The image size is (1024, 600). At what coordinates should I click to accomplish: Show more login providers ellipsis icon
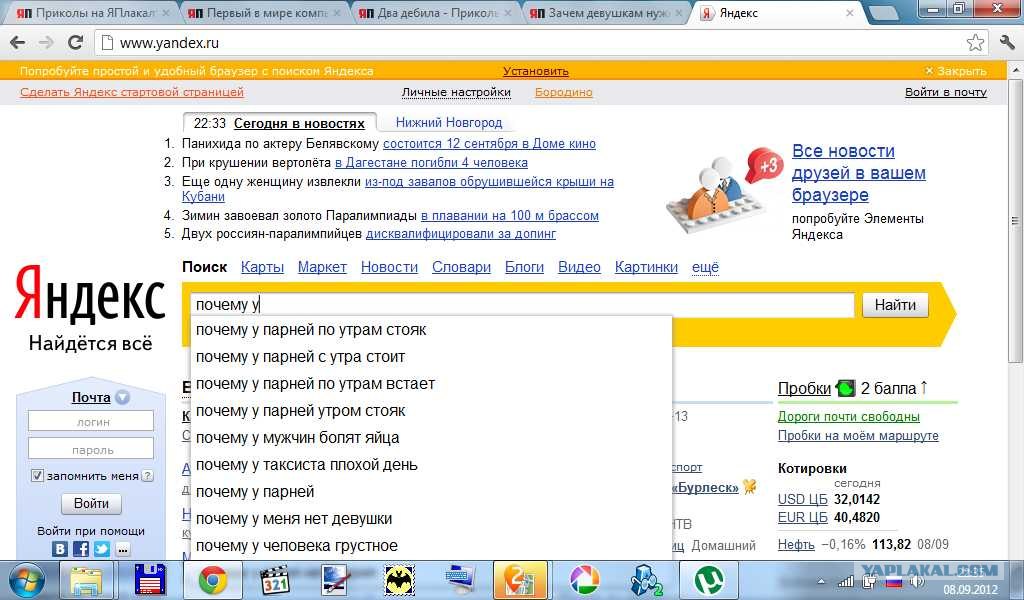pyautogui.click(x=123, y=550)
